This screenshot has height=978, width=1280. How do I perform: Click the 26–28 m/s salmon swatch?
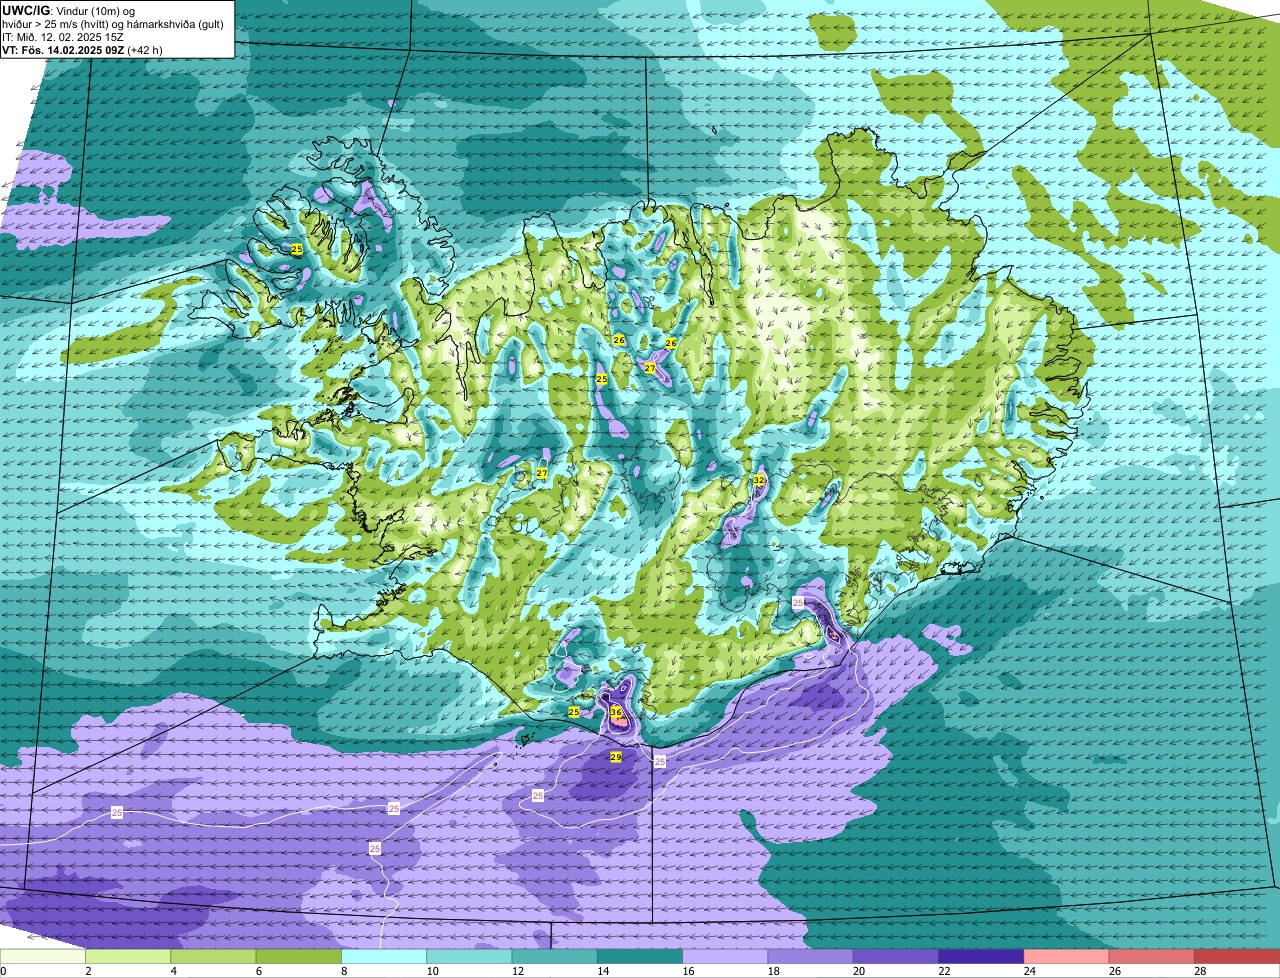click(x=1152, y=957)
